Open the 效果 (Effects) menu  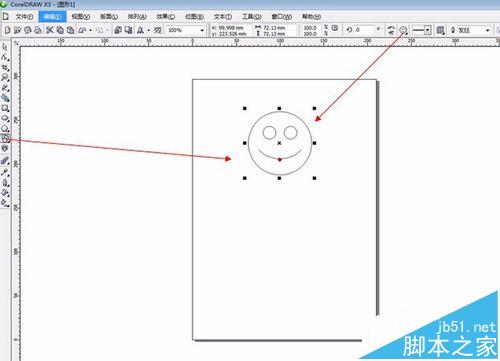tap(166, 16)
